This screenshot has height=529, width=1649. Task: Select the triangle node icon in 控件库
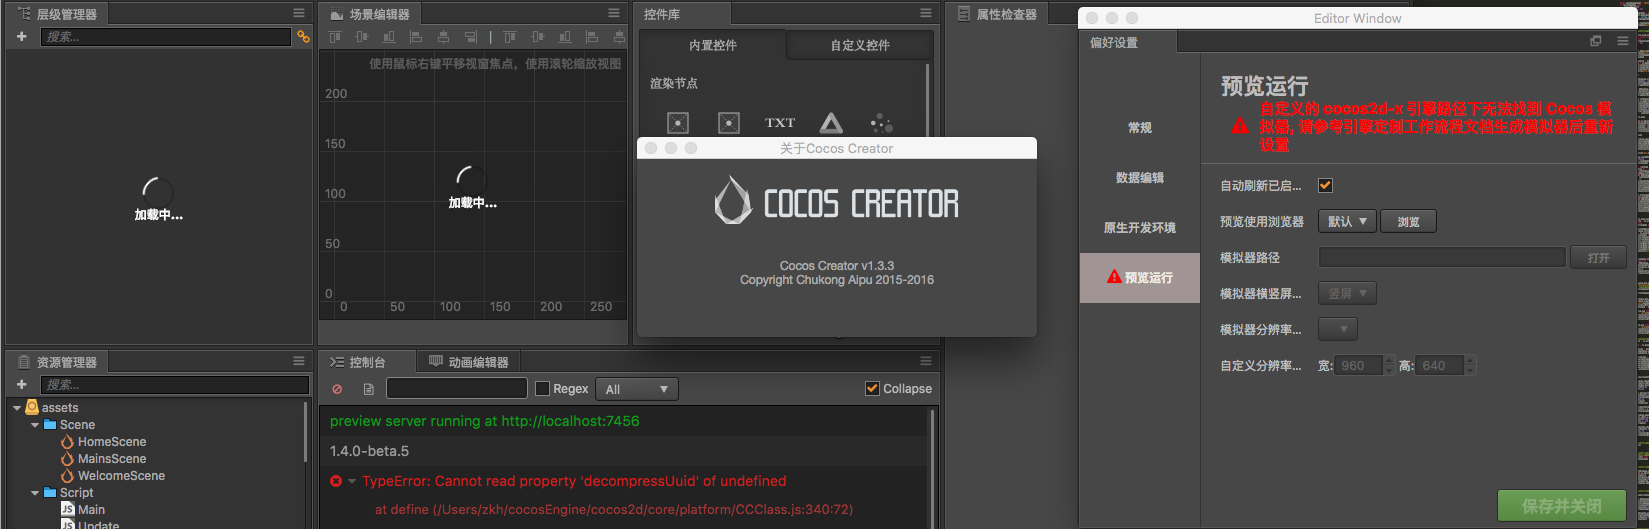(831, 123)
